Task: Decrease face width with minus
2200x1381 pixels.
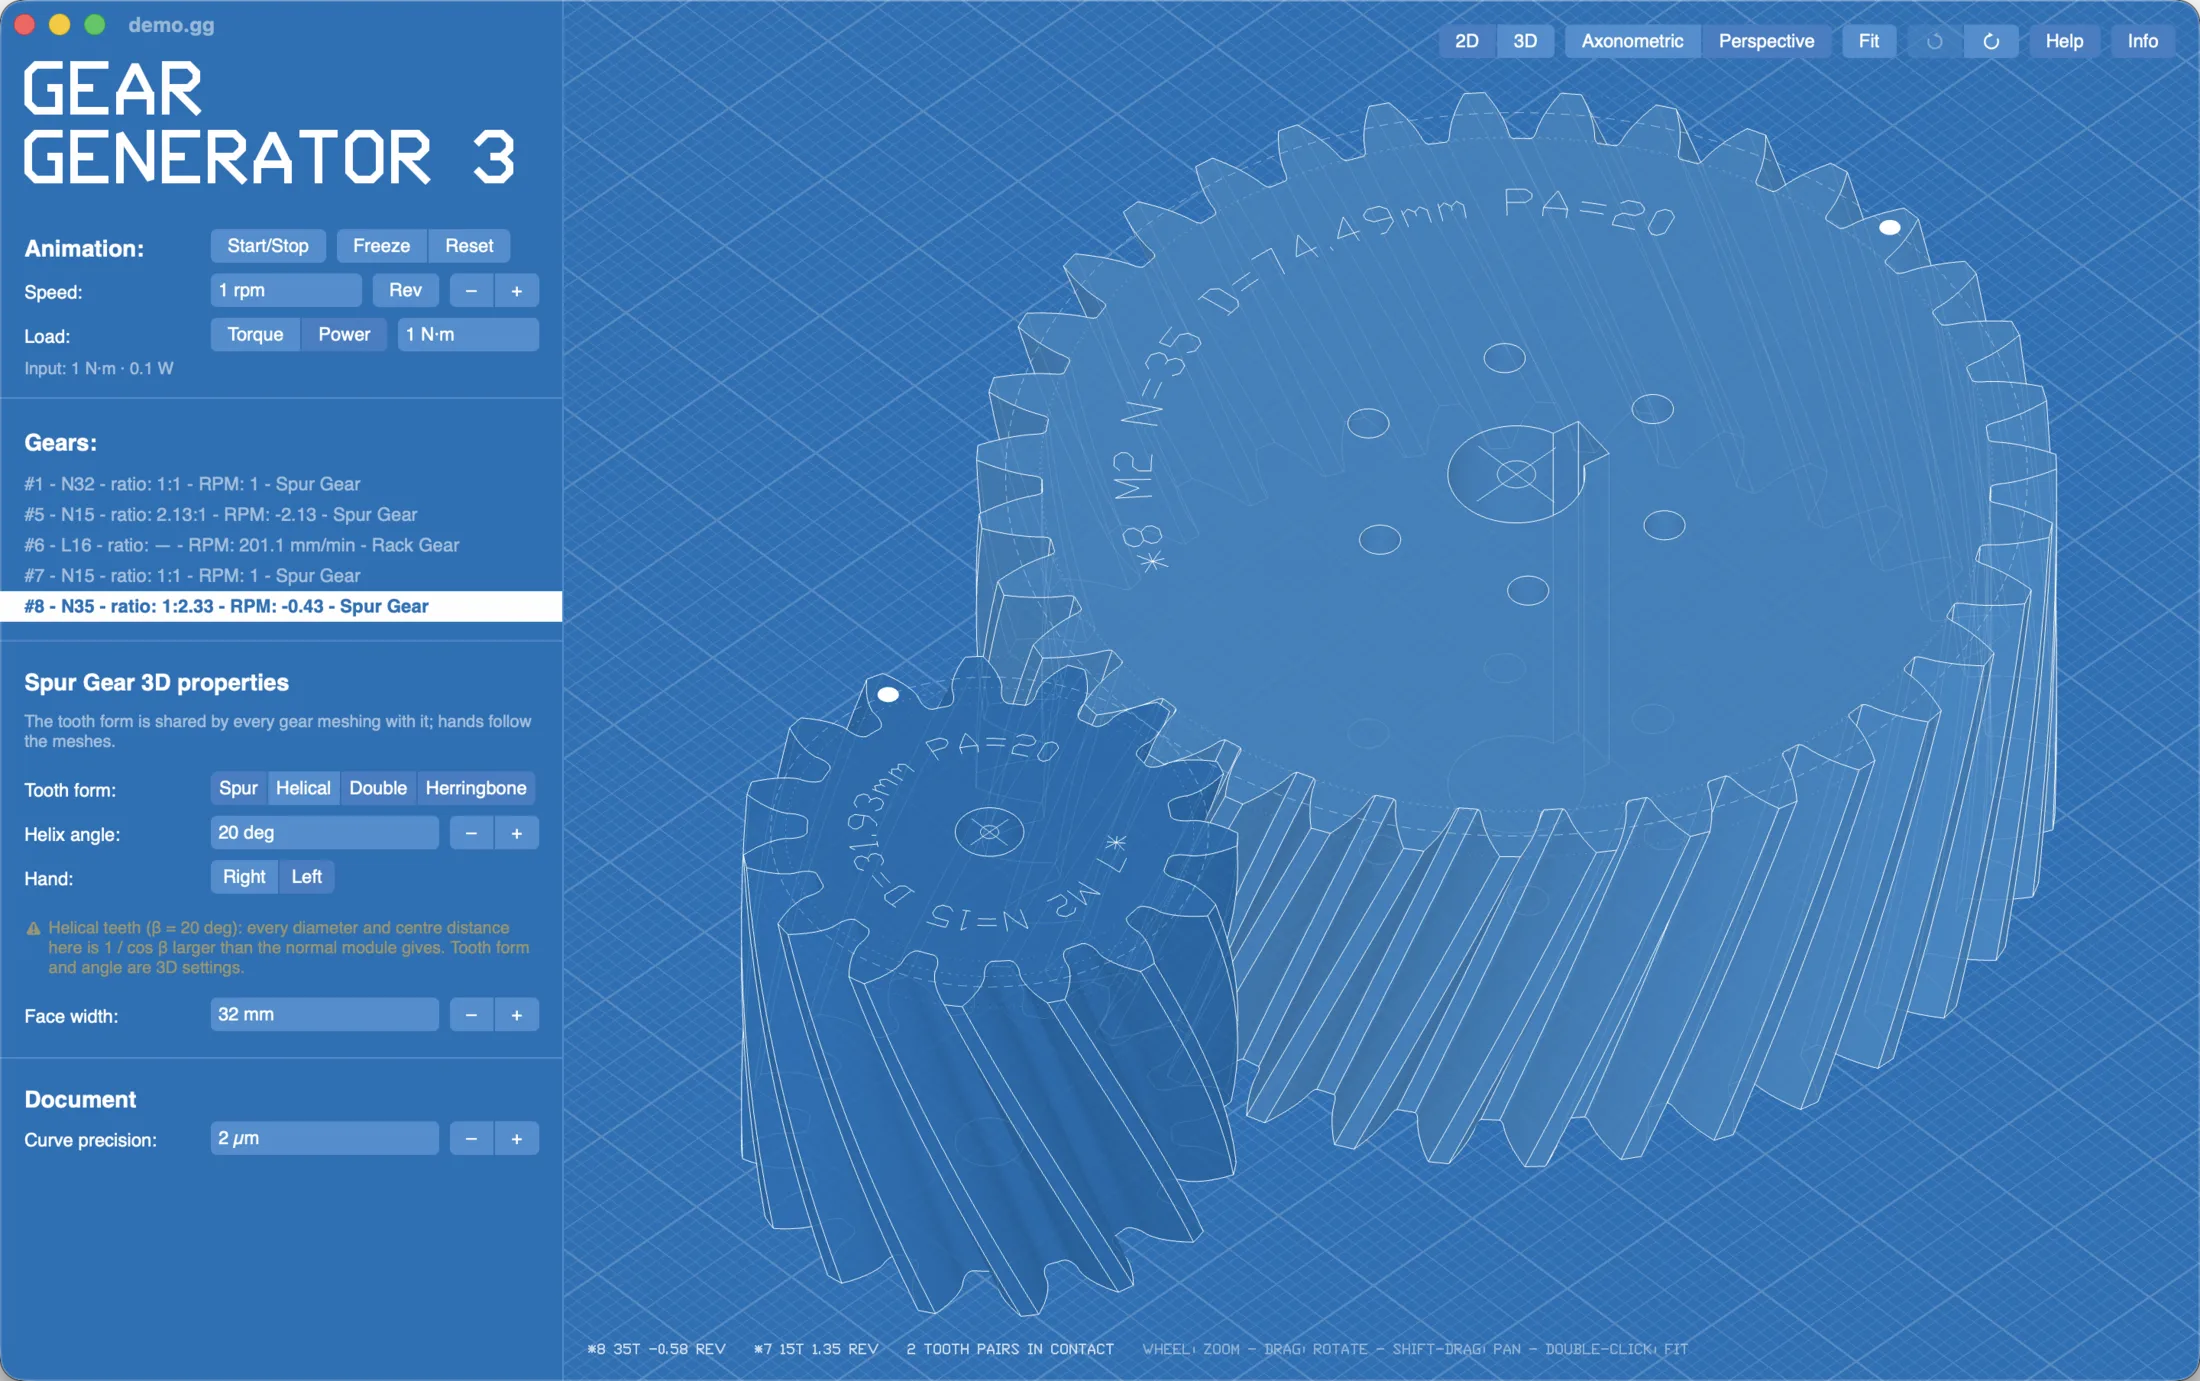Action: [471, 1015]
